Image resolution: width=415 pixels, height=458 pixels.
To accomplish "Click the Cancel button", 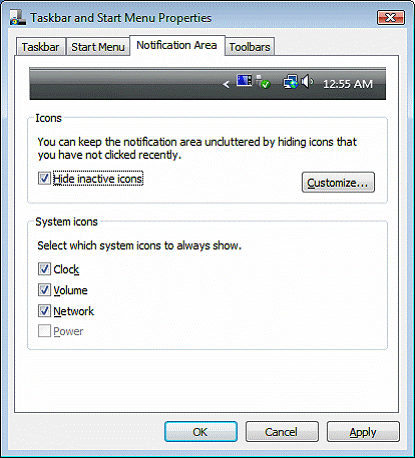I will (282, 432).
